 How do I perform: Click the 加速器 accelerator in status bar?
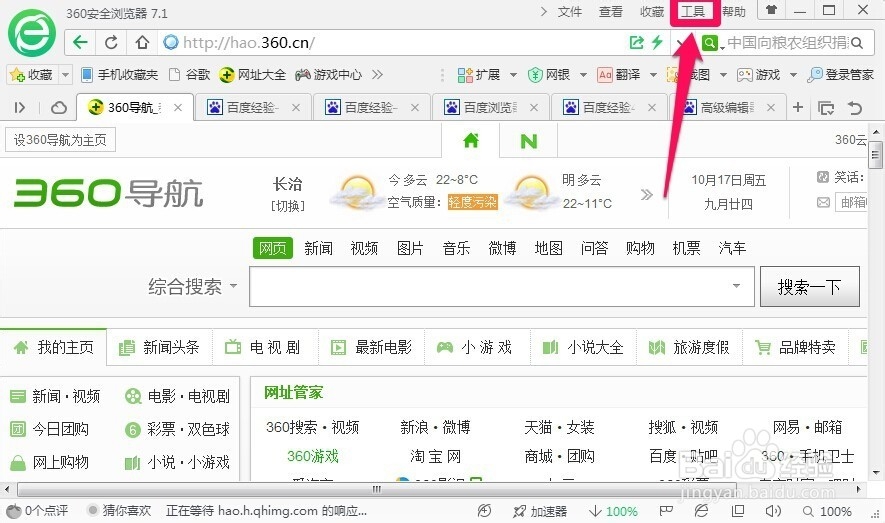[540, 511]
